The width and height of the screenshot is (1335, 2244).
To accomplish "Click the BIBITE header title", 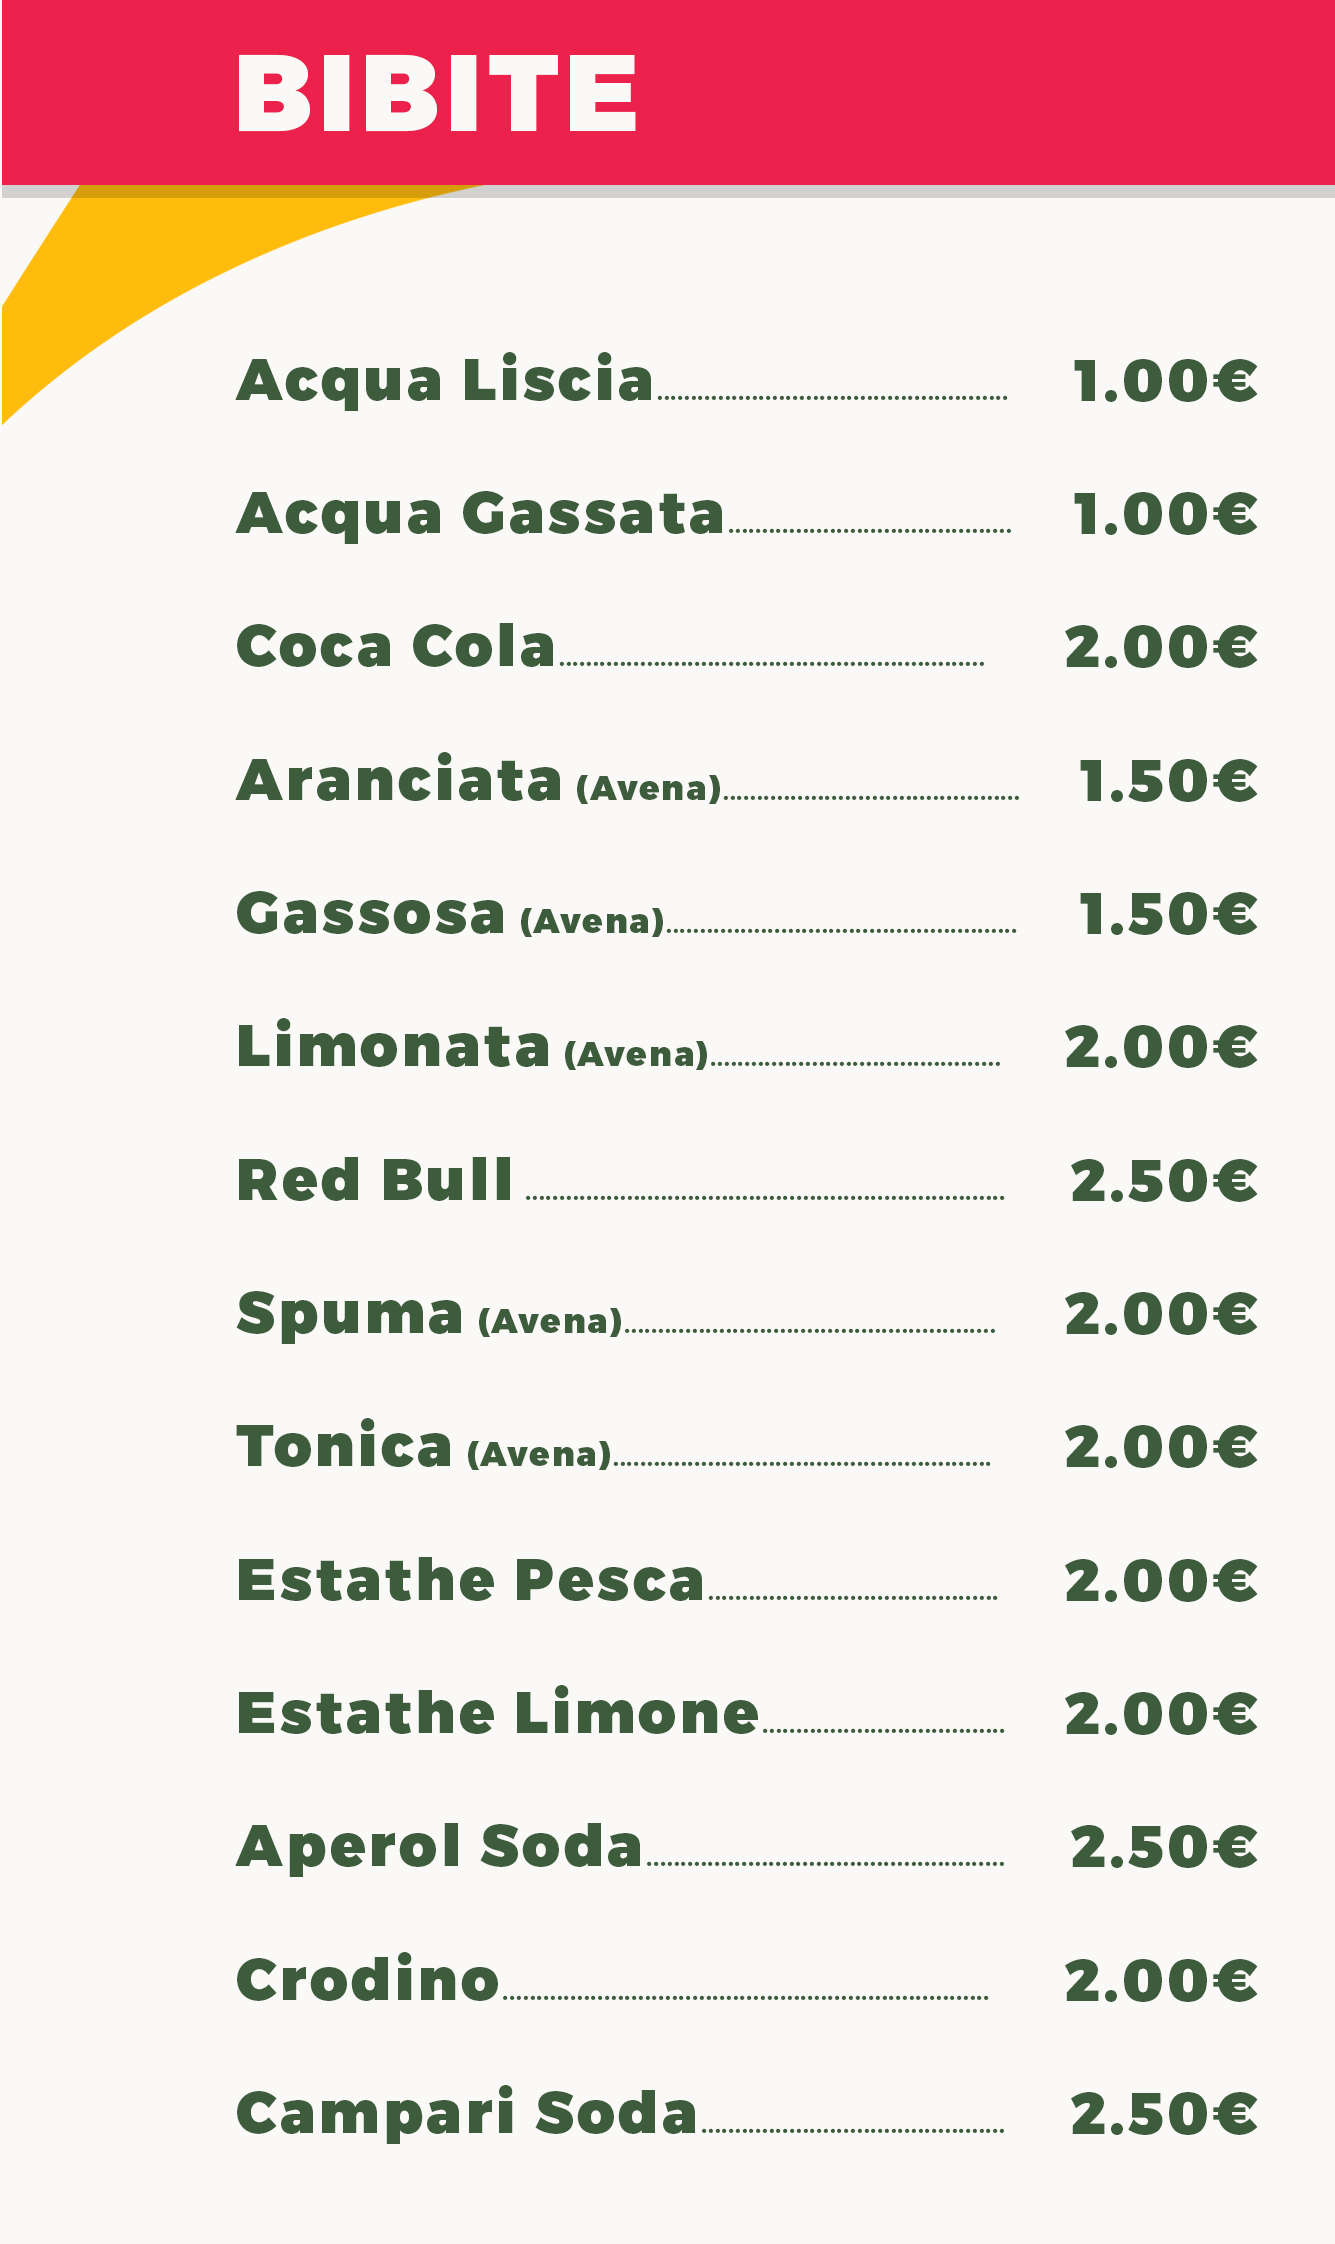I will [x=436, y=93].
